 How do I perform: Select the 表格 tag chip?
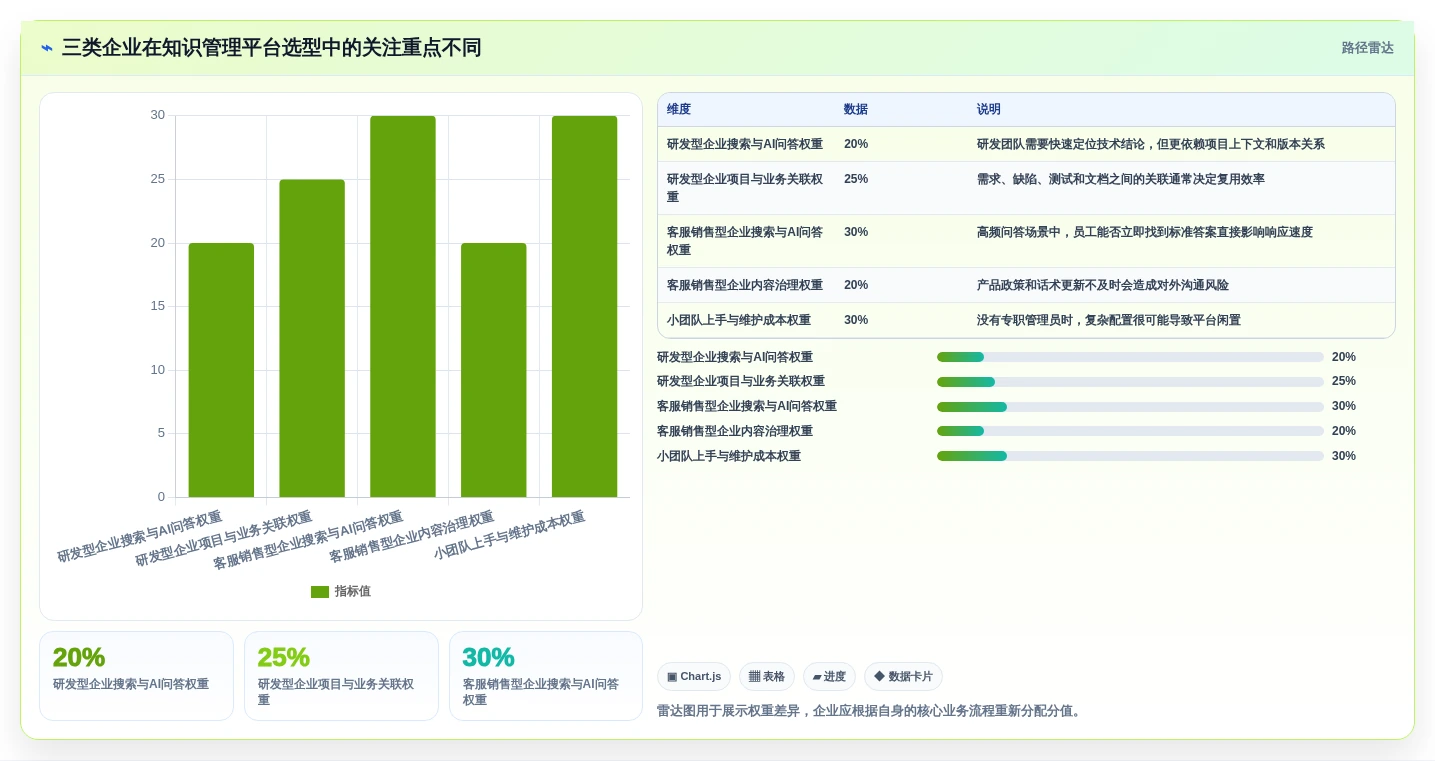click(767, 677)
